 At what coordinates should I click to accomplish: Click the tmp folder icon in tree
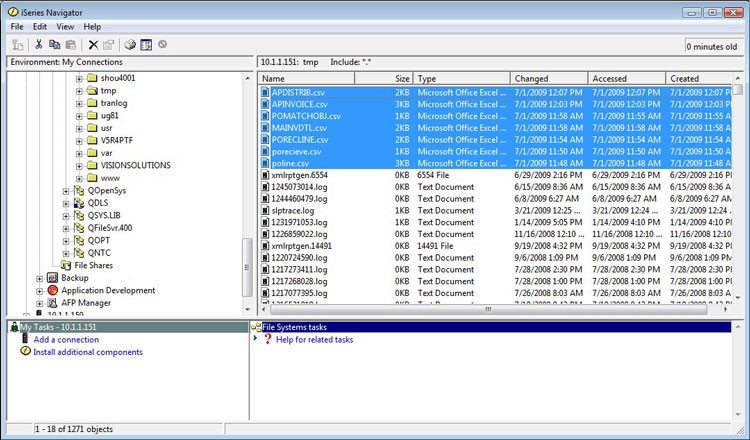92,90
